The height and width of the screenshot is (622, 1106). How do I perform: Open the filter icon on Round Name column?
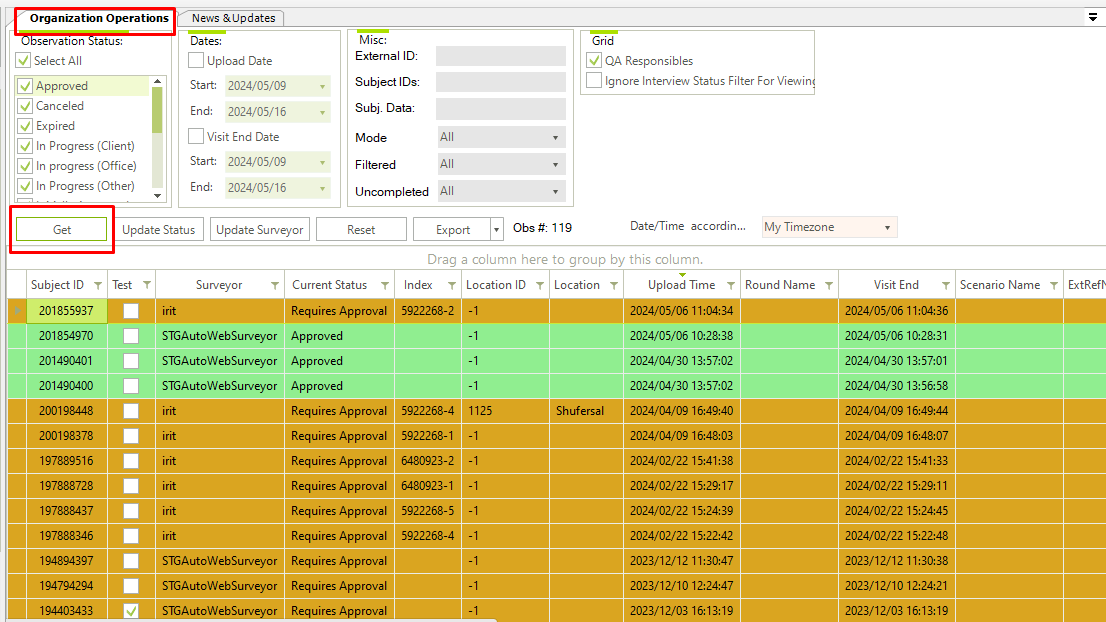[829, 285]
